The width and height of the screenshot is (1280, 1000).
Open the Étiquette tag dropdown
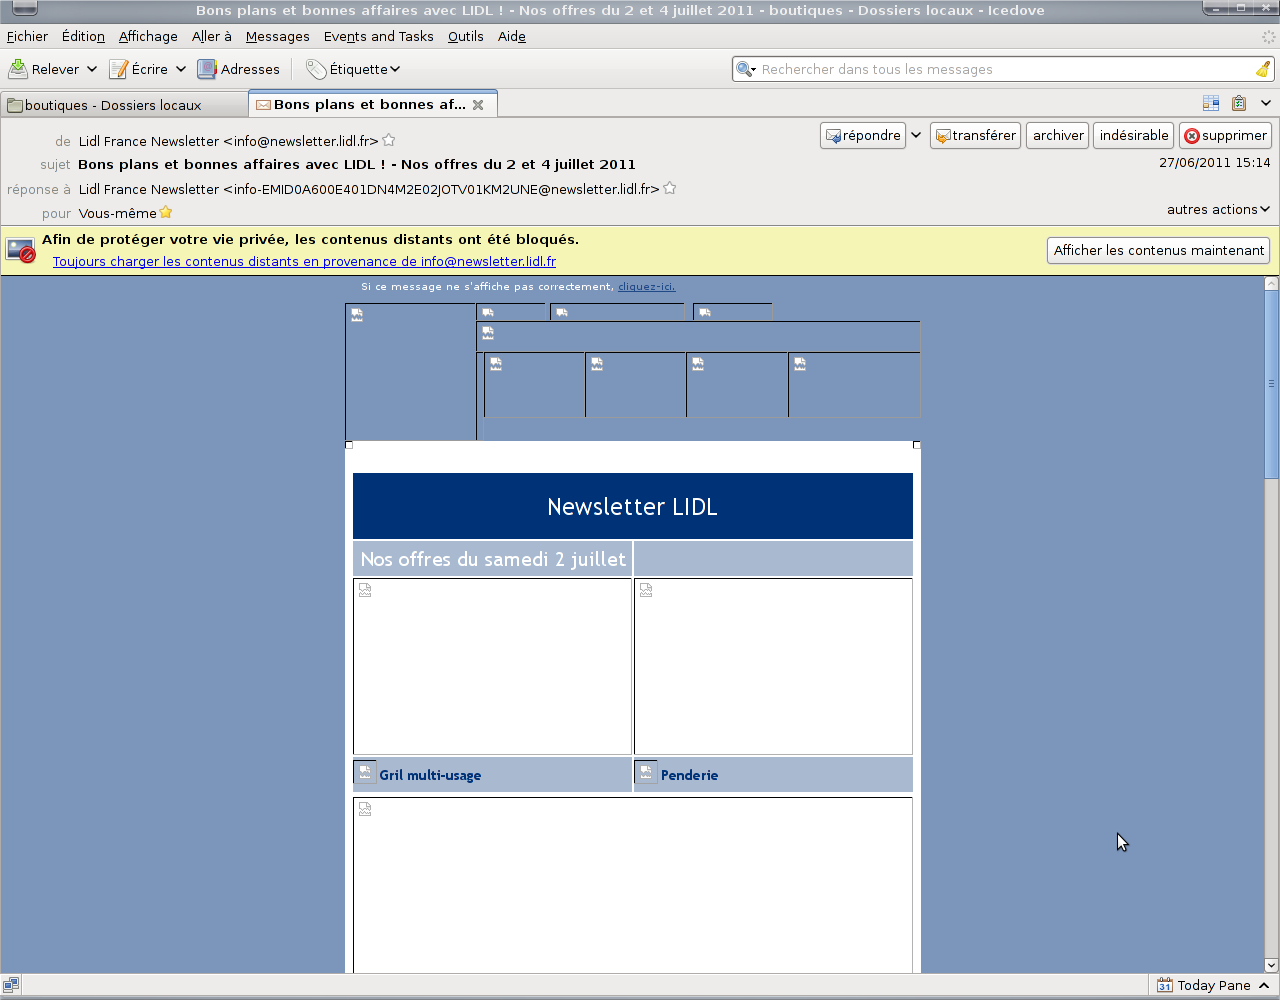[353, 69]
